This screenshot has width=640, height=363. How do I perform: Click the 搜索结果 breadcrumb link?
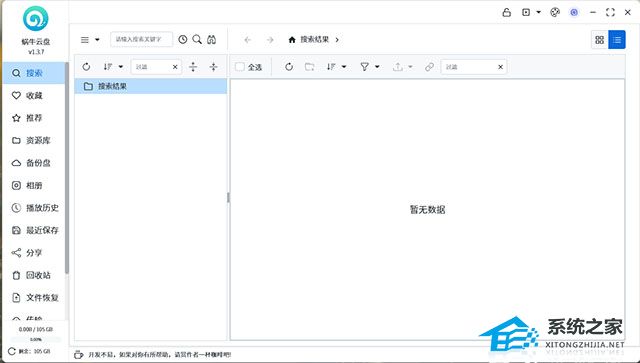point(315,40)
